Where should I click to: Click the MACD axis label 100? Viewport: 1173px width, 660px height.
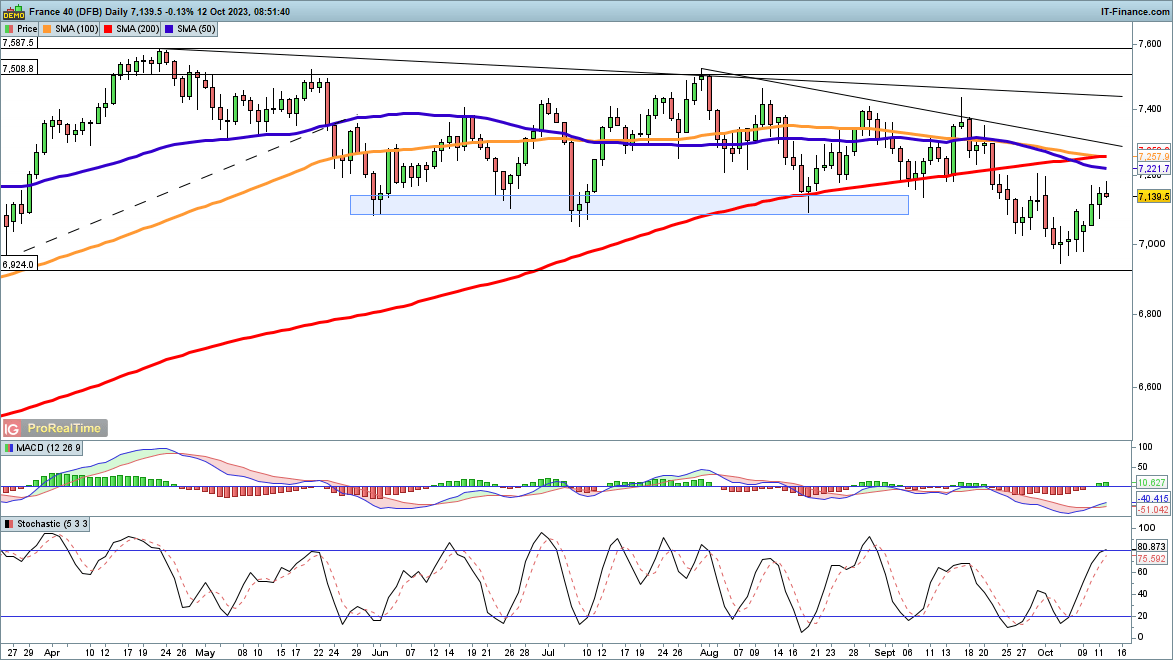[x=1145, y=447]
